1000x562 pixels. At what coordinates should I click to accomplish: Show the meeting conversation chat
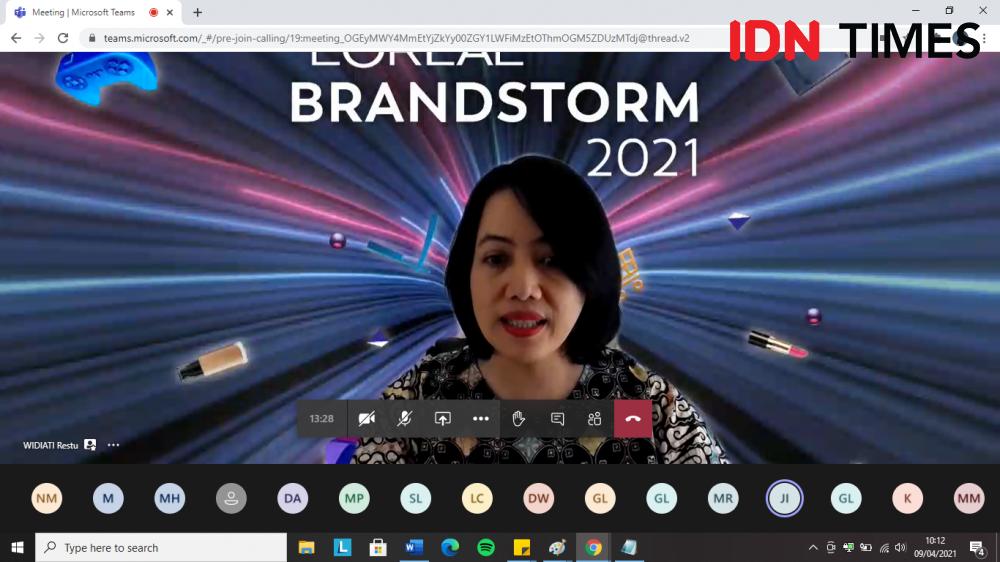coord(557,419)
